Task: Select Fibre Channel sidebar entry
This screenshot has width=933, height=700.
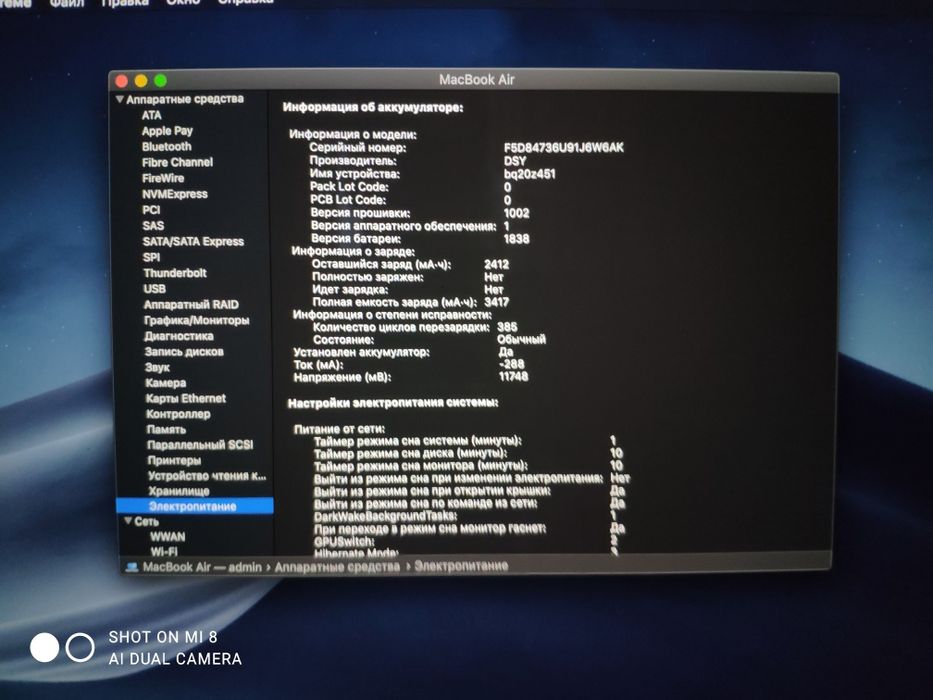Action: 177,162
